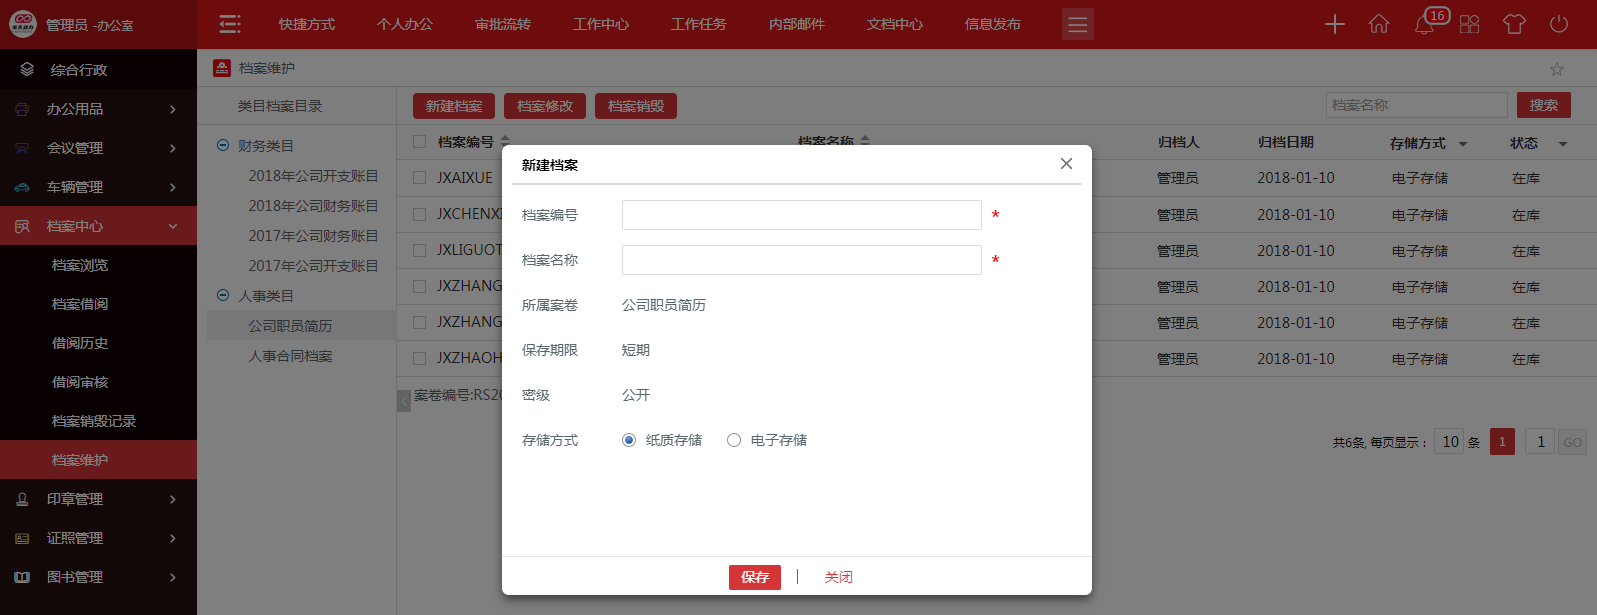Toggle the sidebar collapse icon

tap(230, 24)
